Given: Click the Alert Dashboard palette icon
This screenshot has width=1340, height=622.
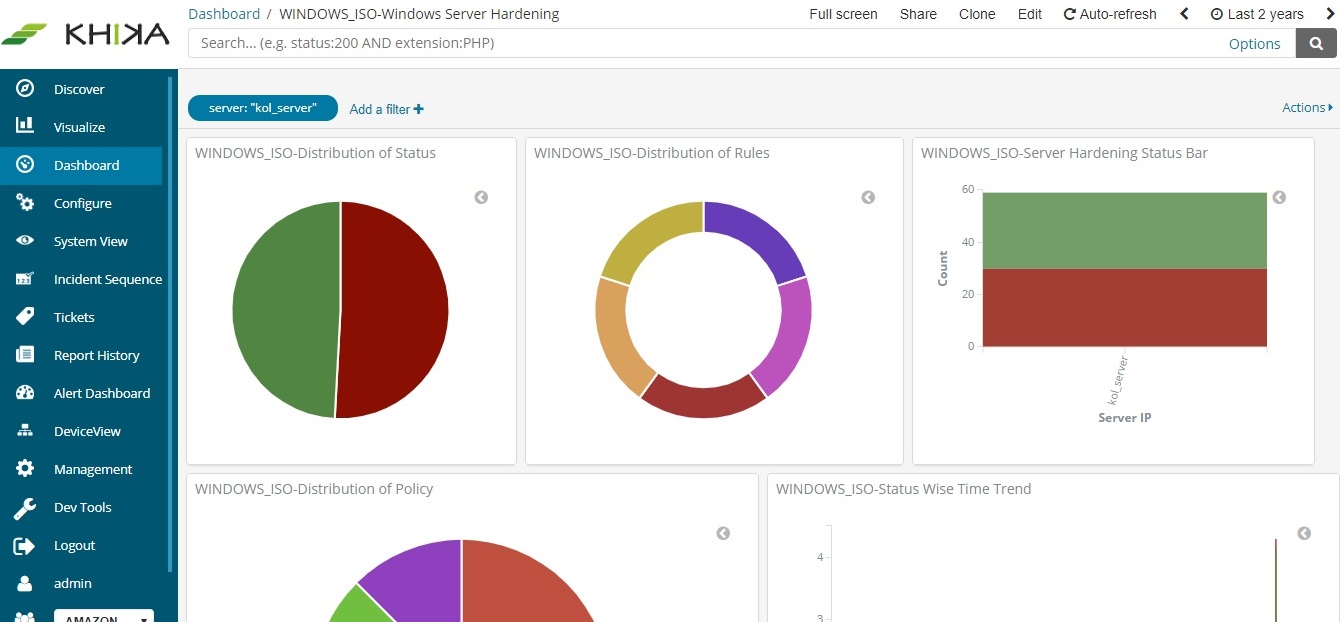Looking at the screenshot, I should coord(25,393).
